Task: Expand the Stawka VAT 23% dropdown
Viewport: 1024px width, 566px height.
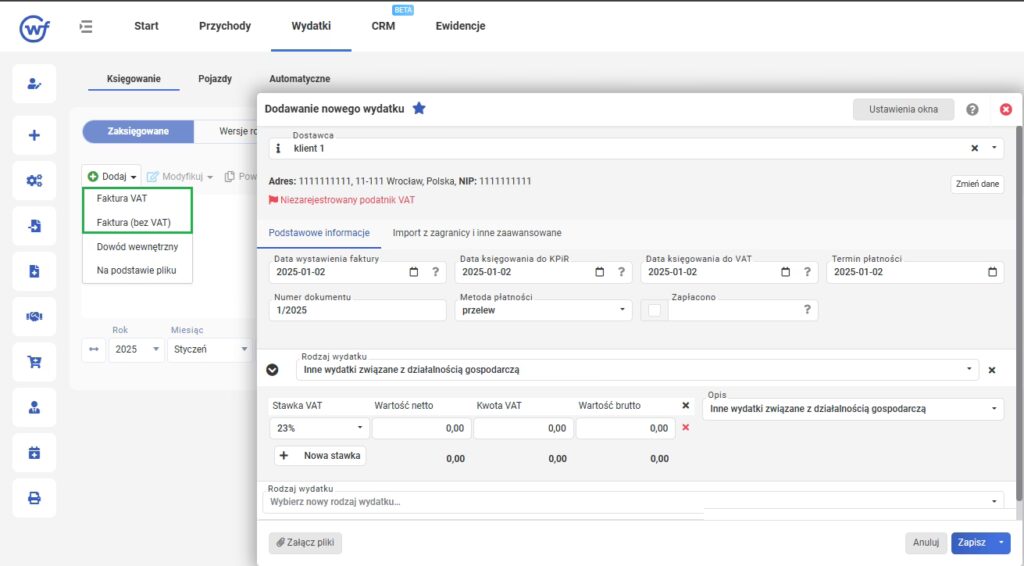Action: [319, 428]
